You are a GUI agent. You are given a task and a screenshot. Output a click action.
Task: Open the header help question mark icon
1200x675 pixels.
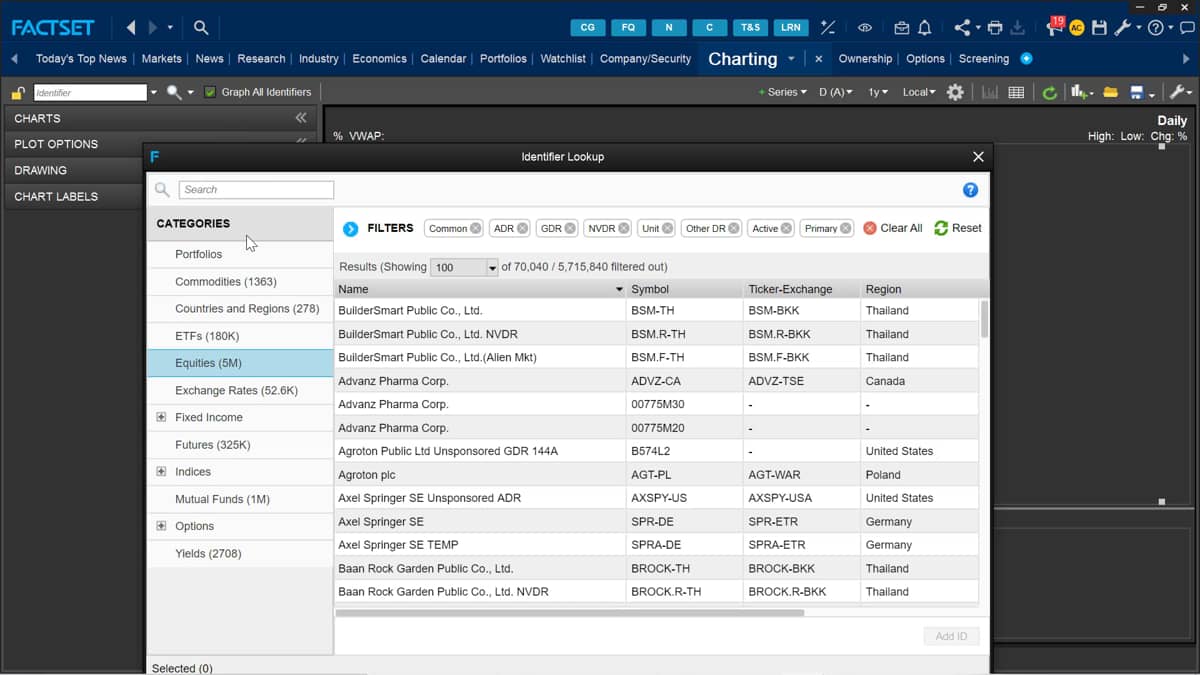(x=1155, y=28)
